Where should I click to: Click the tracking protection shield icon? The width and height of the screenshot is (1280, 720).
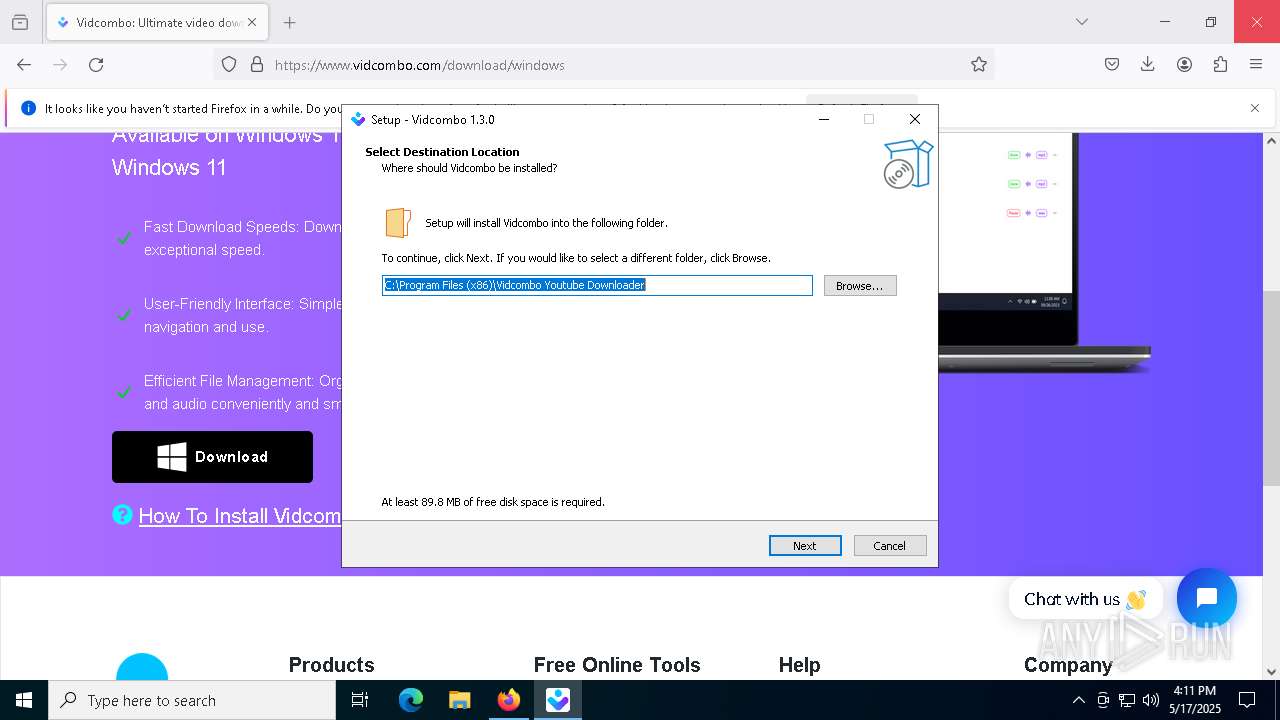pyautogui.click(x=229, y=65)
